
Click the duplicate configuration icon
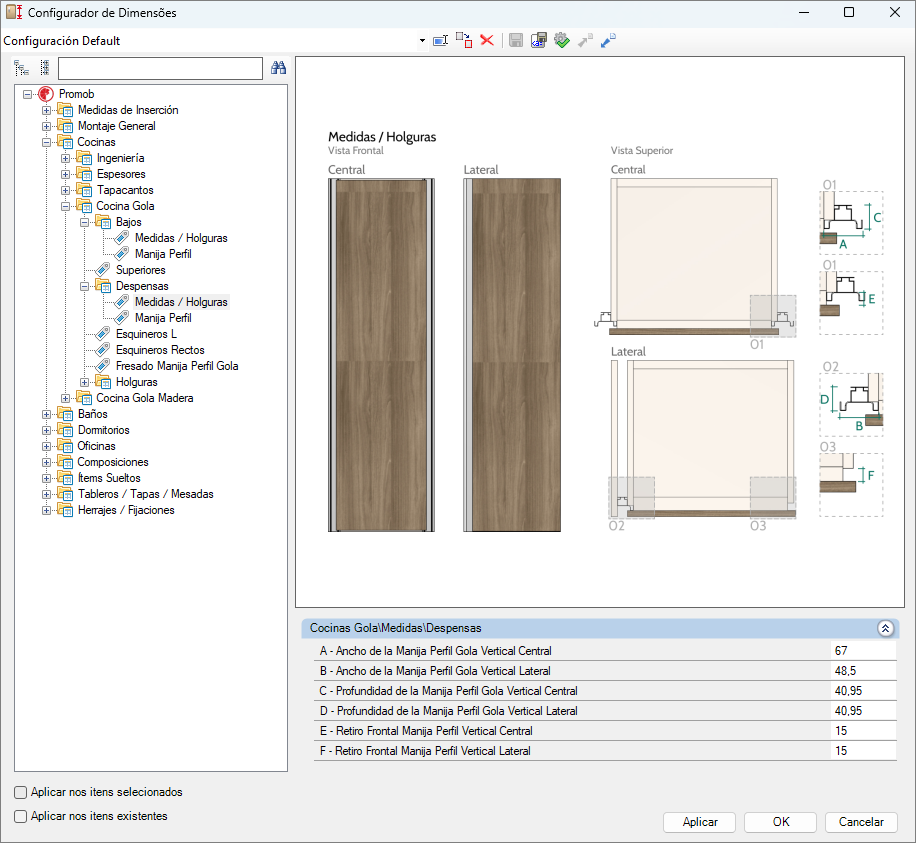464,40
